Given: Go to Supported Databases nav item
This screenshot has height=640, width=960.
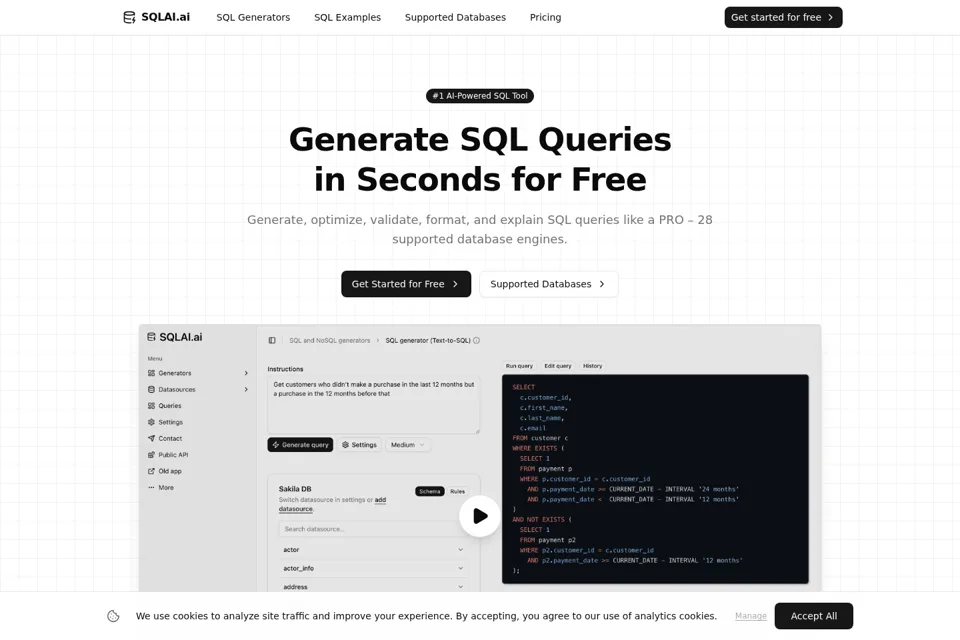Looking at the screenshot, I should pyautogui.click(x=455, y=17).
